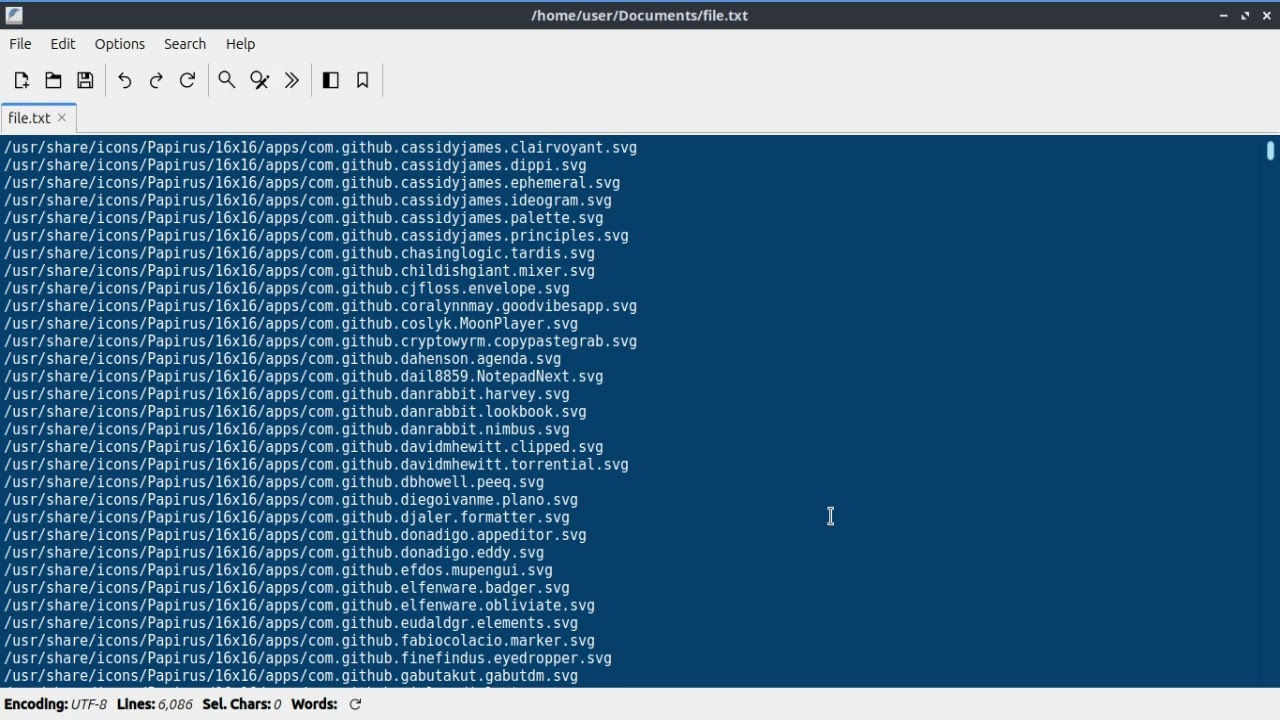Open the Help menu

click(x=240, y=44)
